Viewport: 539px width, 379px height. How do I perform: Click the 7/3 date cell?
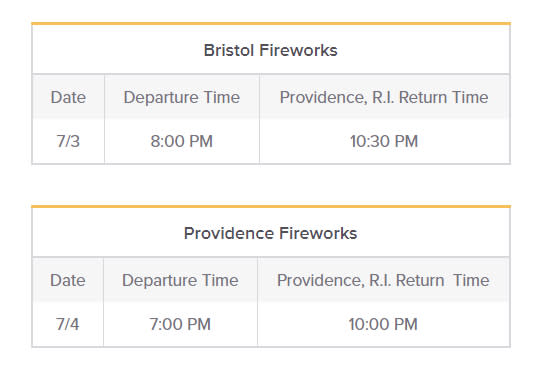[68, 141]
